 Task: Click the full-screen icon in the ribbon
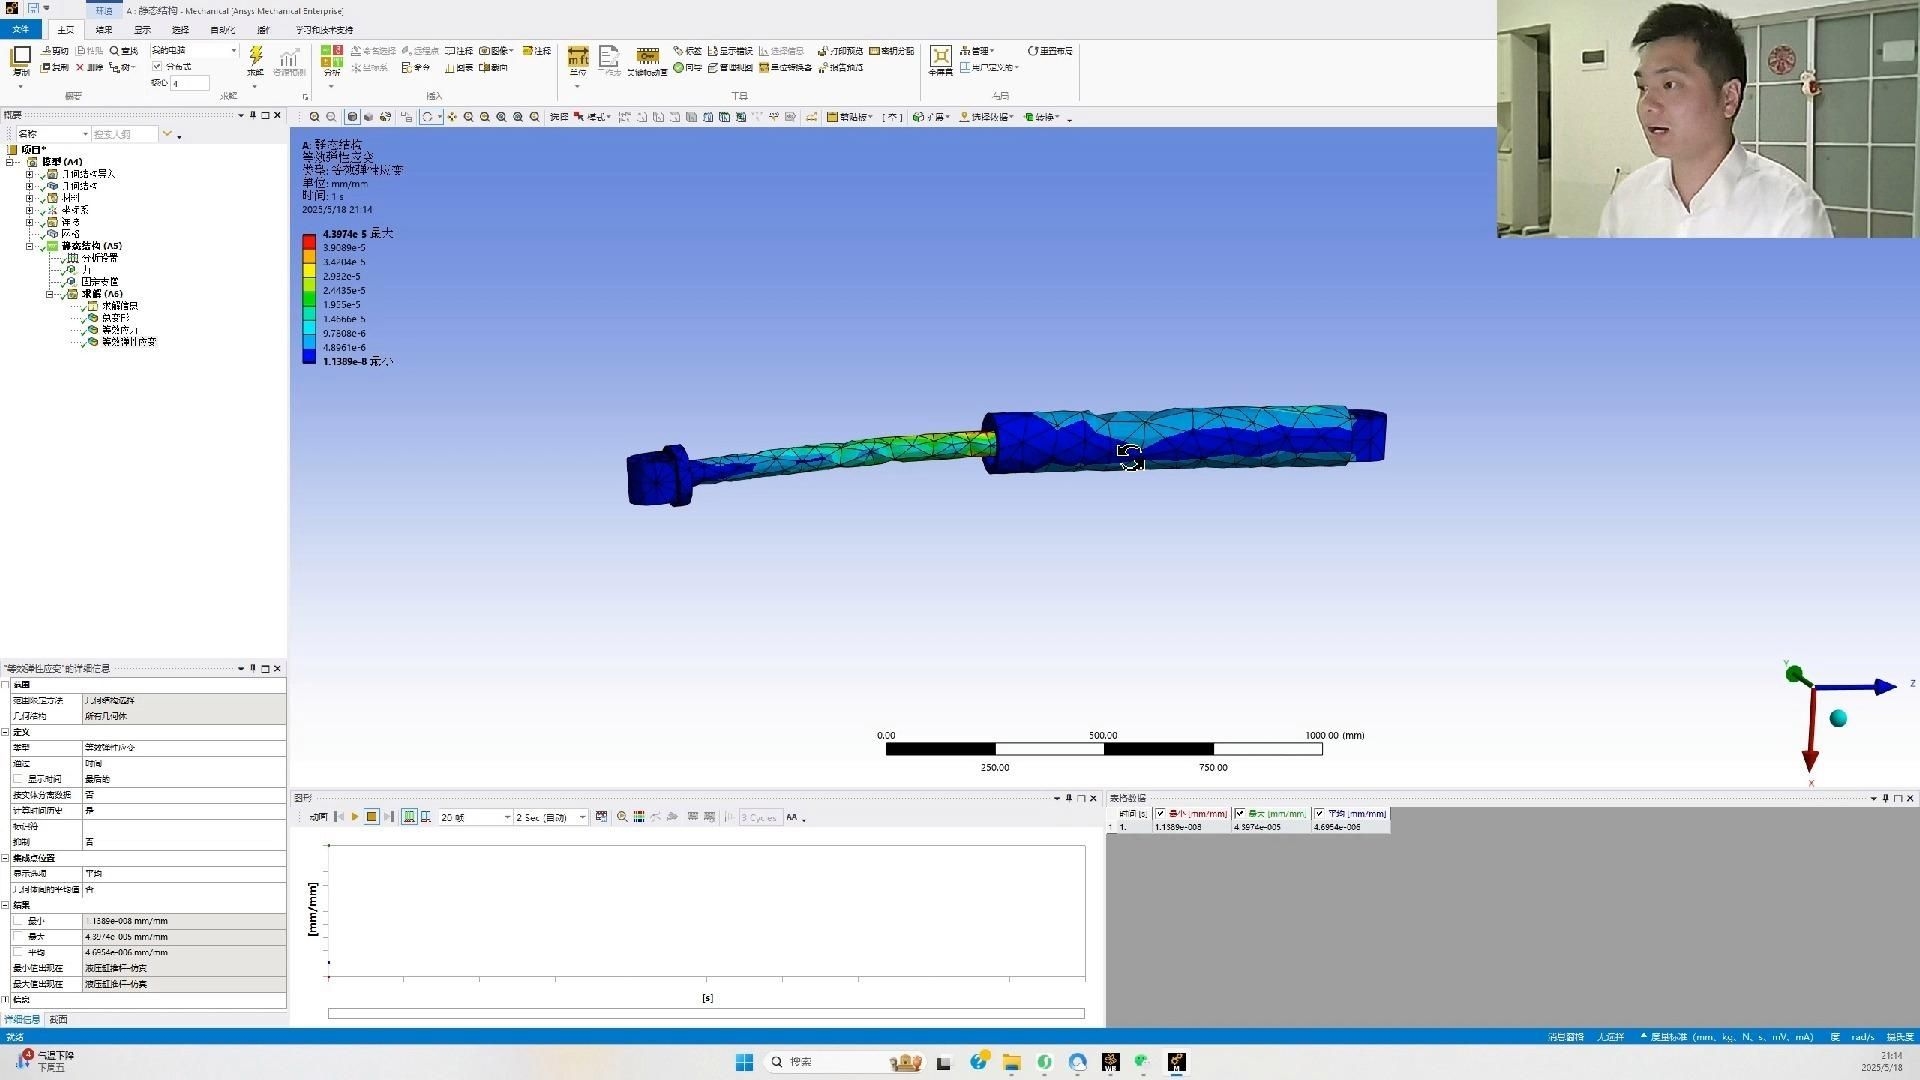tap(940, 57)
